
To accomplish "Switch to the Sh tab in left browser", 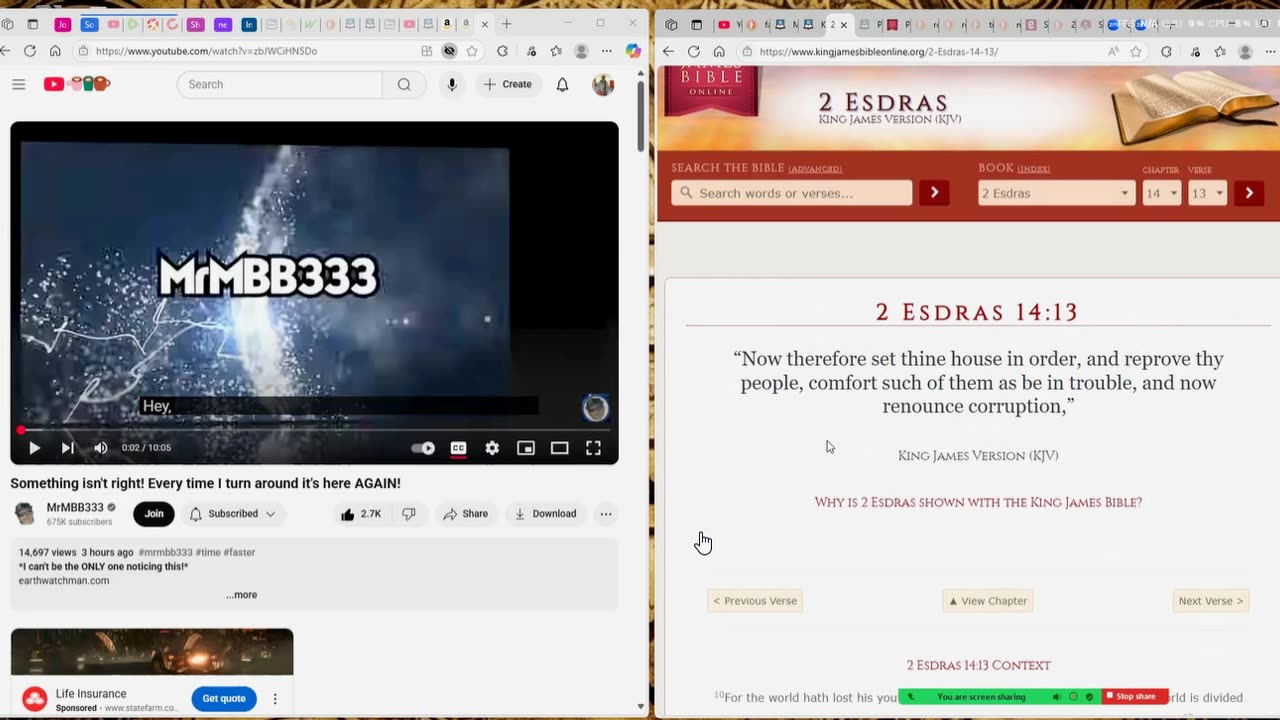I will (196, 24).
